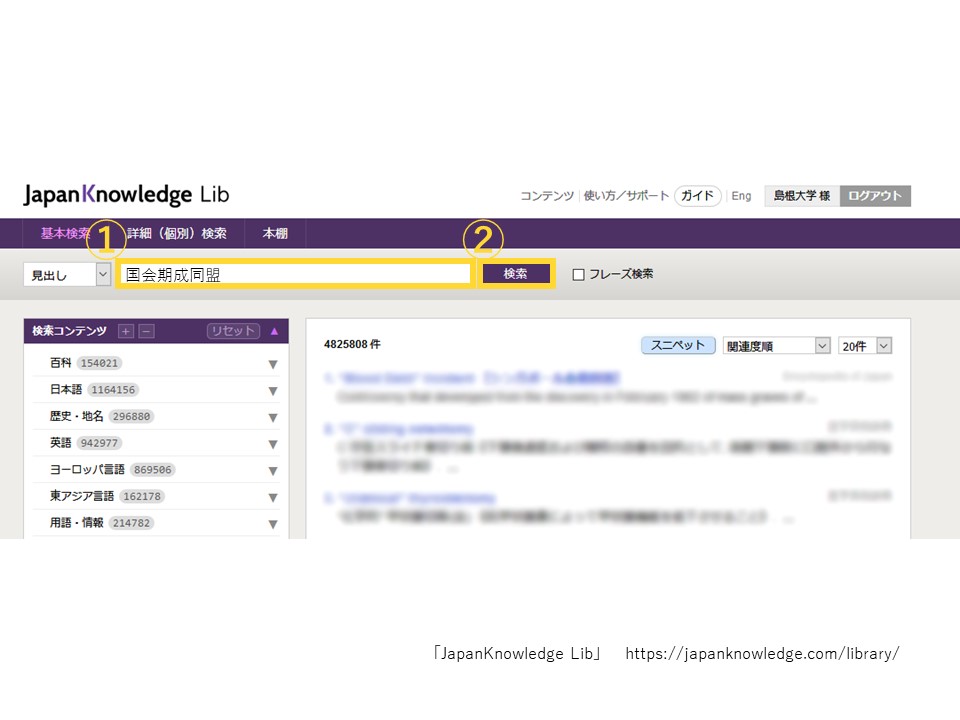Open the 見出し search type dropdown

click(x=67, y=275)
